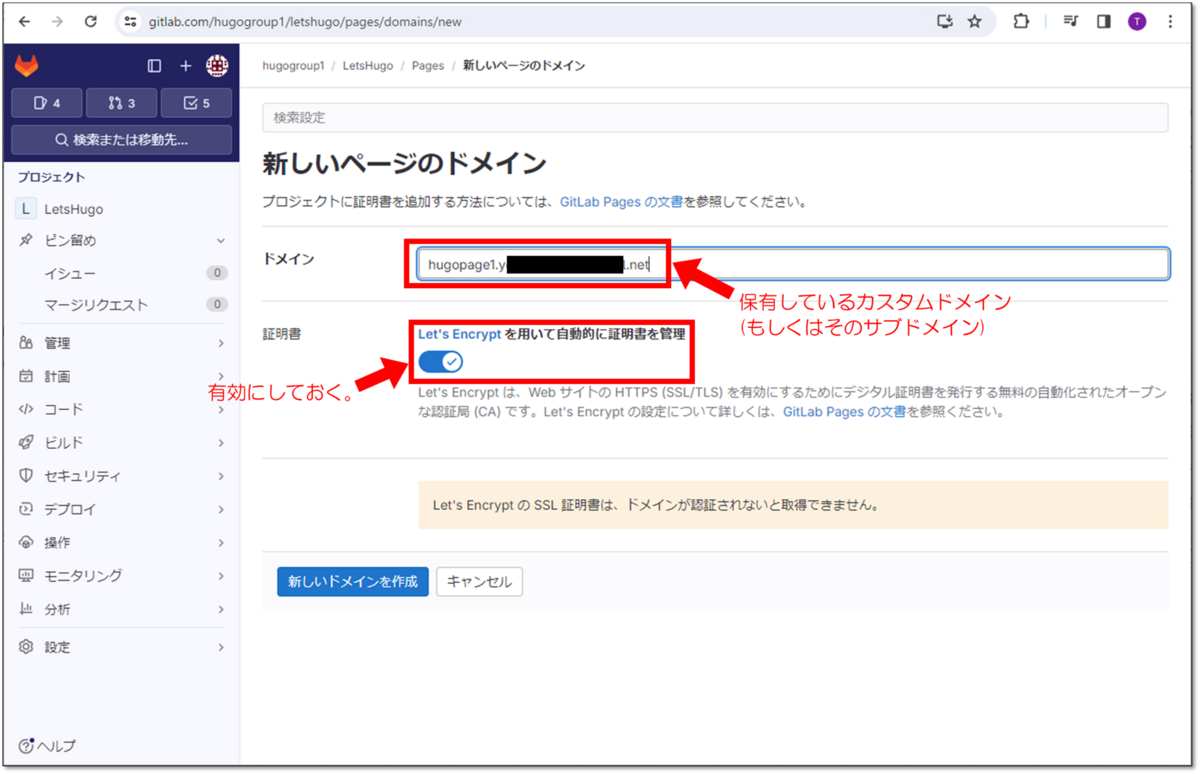1200x774 pixels.
Task: Click the 分析 chart icon
Action: (x=26, y=609)
